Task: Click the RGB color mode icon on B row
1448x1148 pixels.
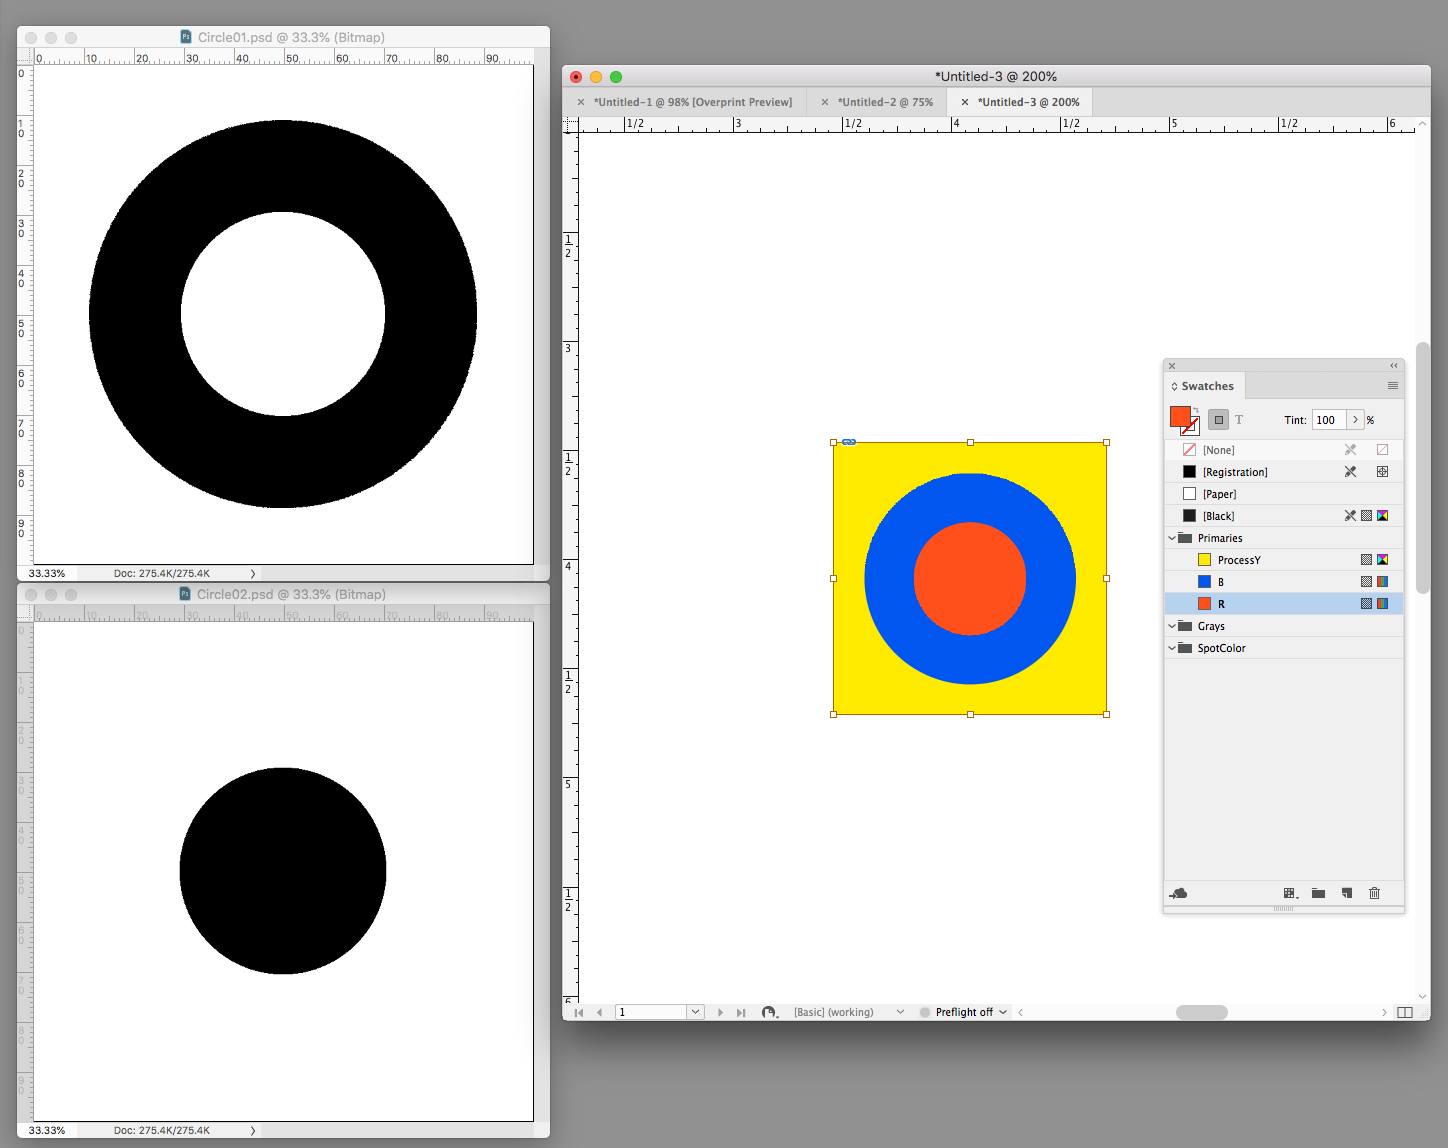Action: 1382,582
